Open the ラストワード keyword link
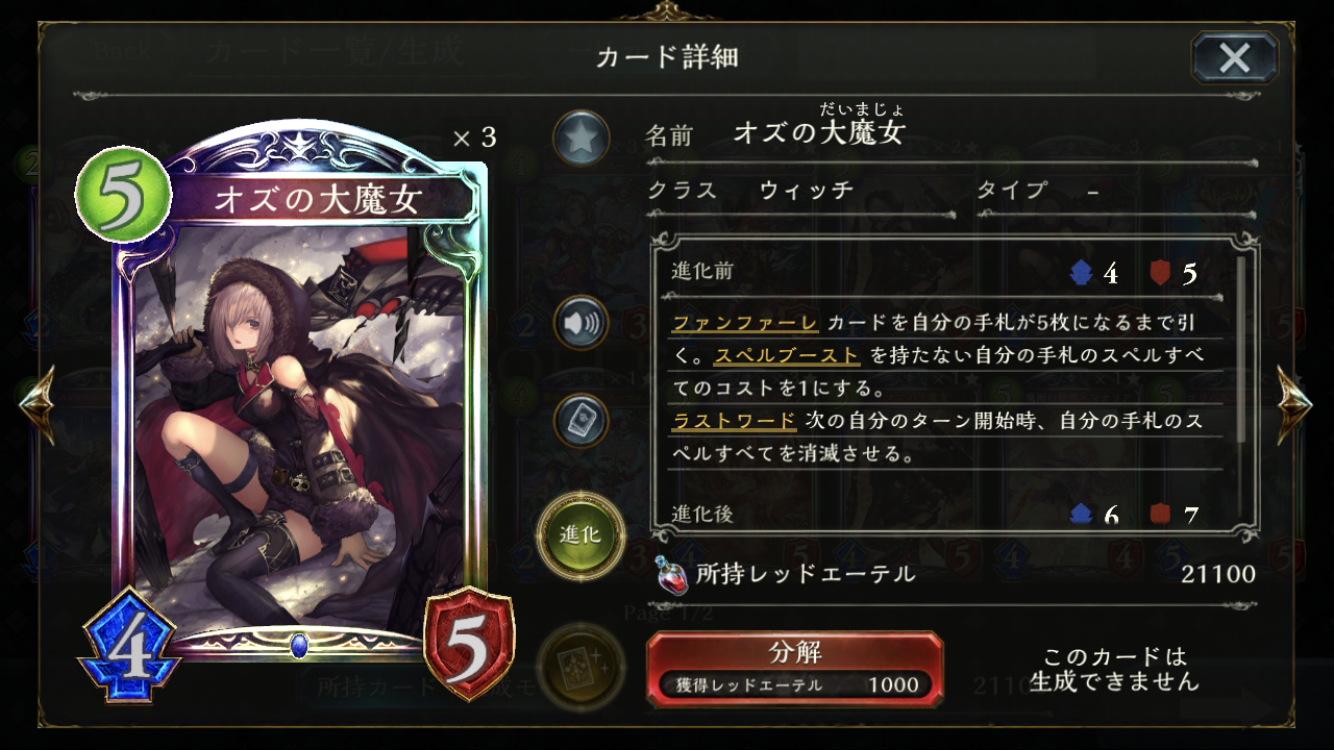Image resolution: width=1334 pixels, height=750 pixels. 733,421
